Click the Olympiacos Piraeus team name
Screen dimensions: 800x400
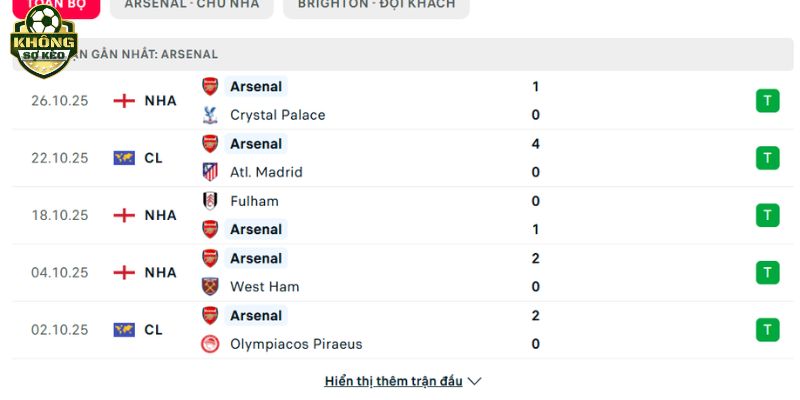296,344
